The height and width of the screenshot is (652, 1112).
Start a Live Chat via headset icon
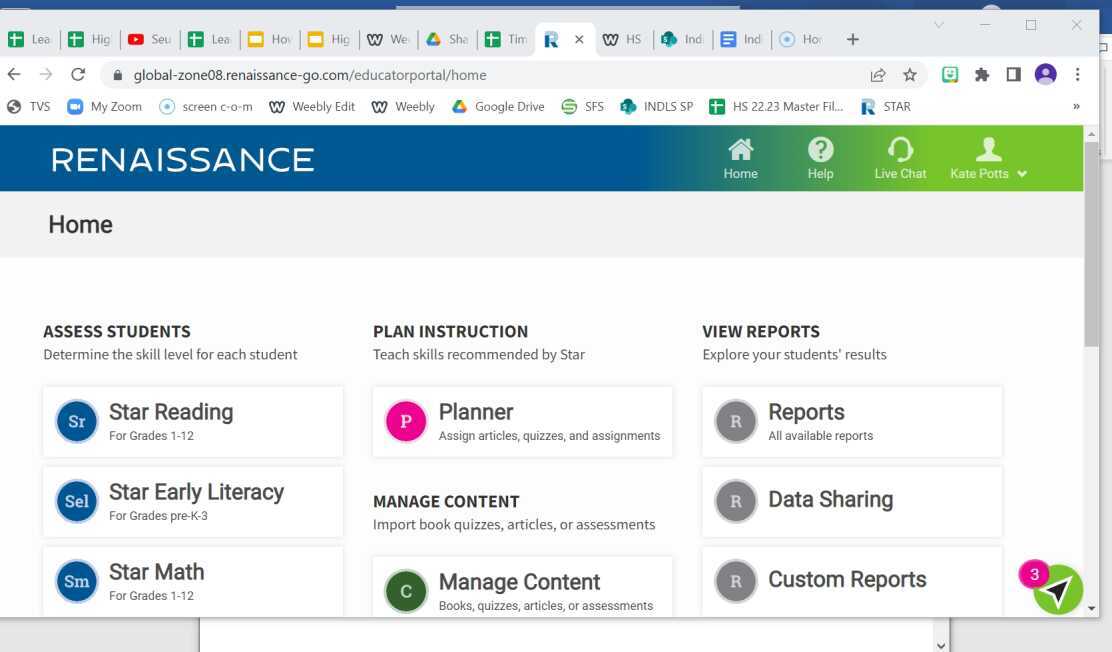click(900, 151)
